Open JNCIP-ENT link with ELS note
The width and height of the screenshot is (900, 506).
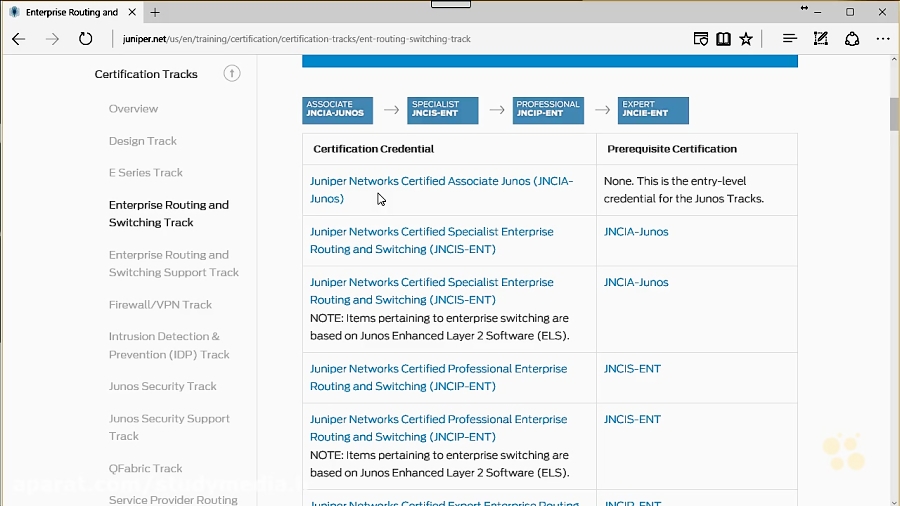coord(439,428)
